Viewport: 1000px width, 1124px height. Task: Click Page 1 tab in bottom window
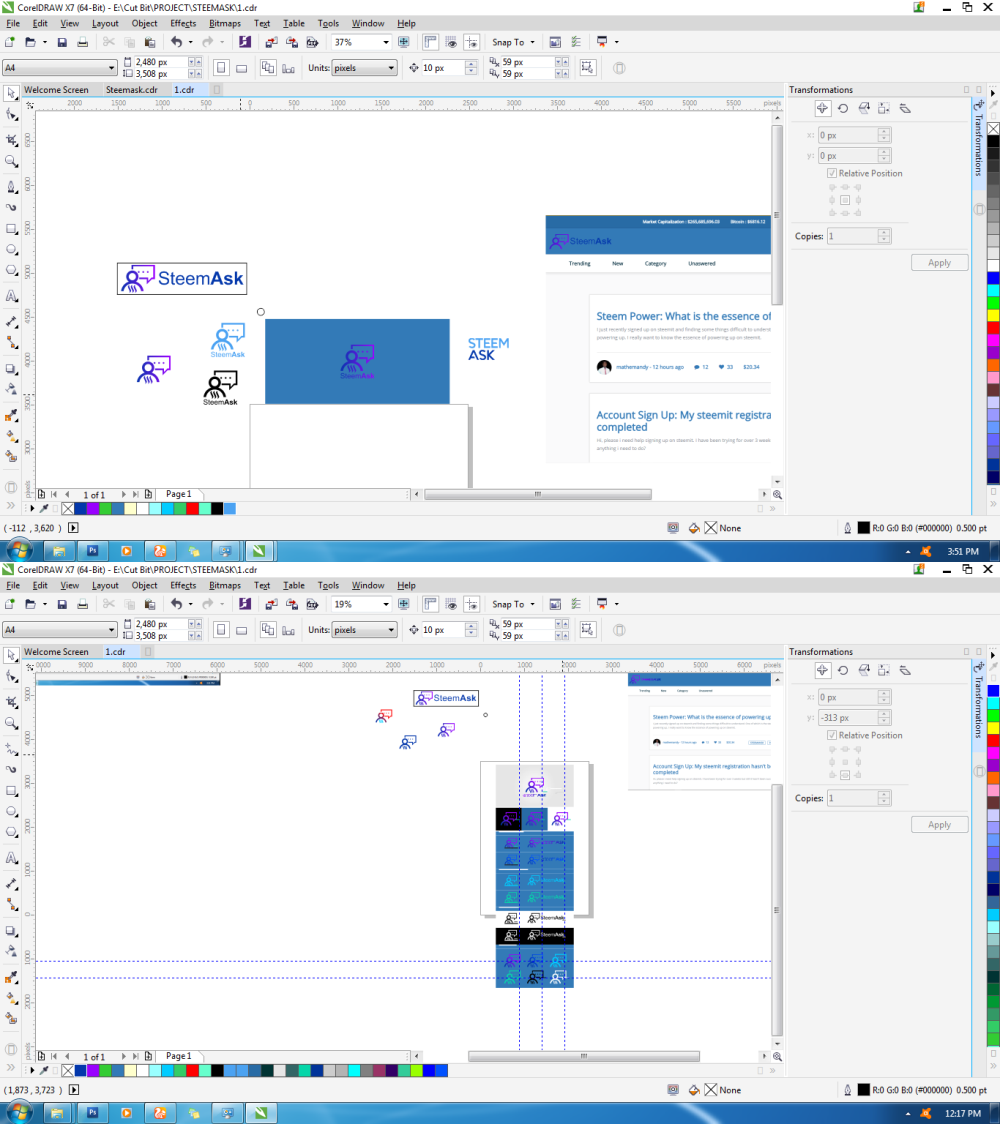click(x=178, y=1056)
